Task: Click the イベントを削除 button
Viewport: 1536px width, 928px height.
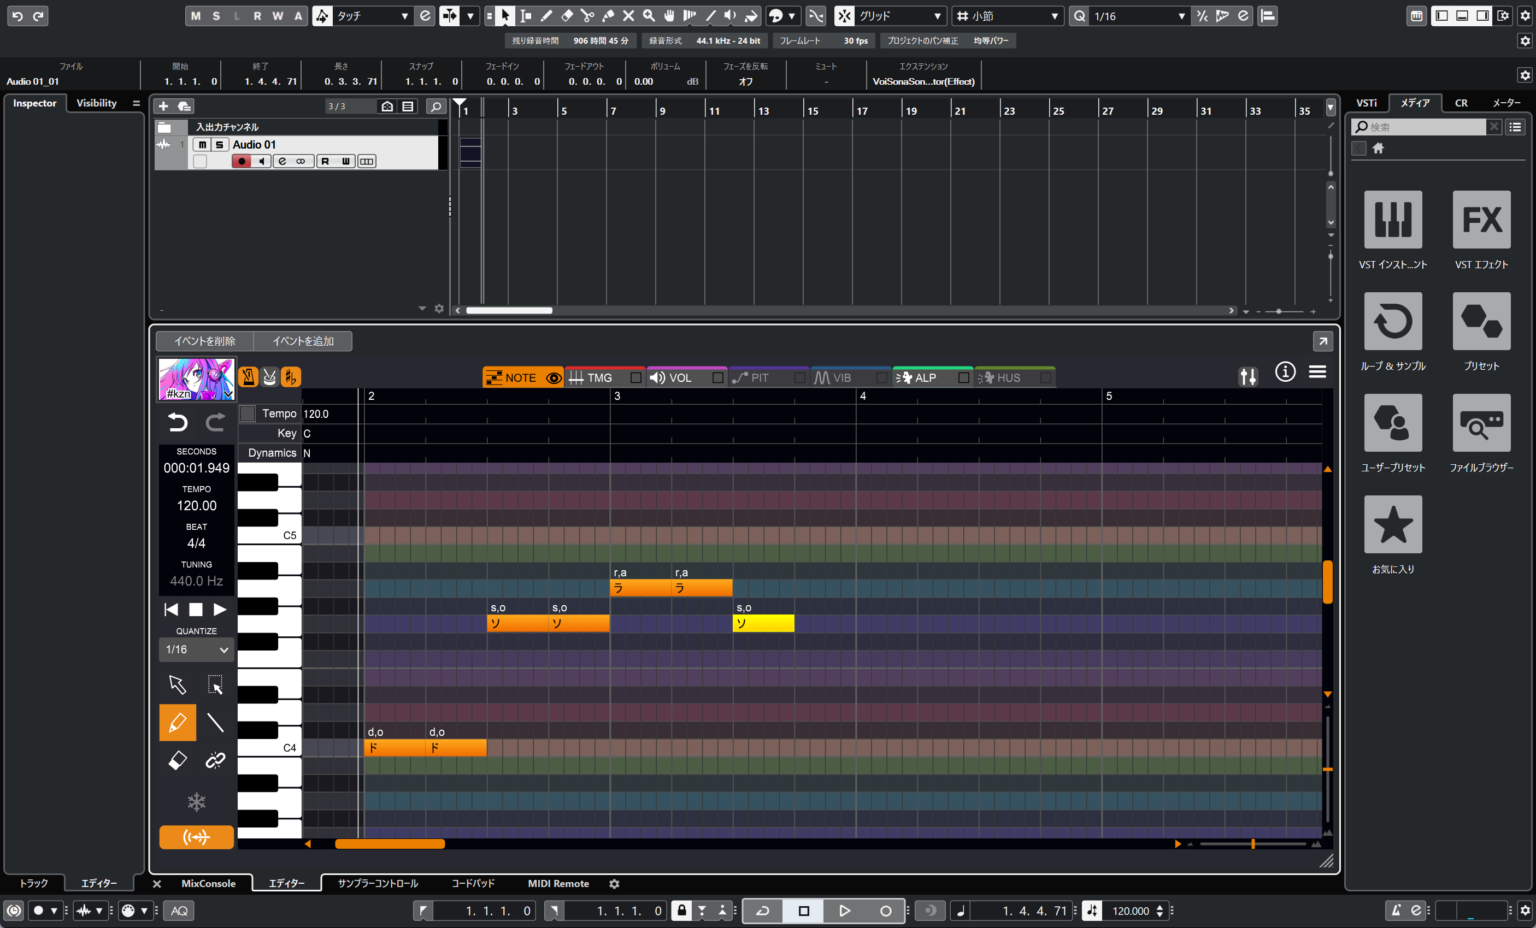Action: click(x=205, y=341)
